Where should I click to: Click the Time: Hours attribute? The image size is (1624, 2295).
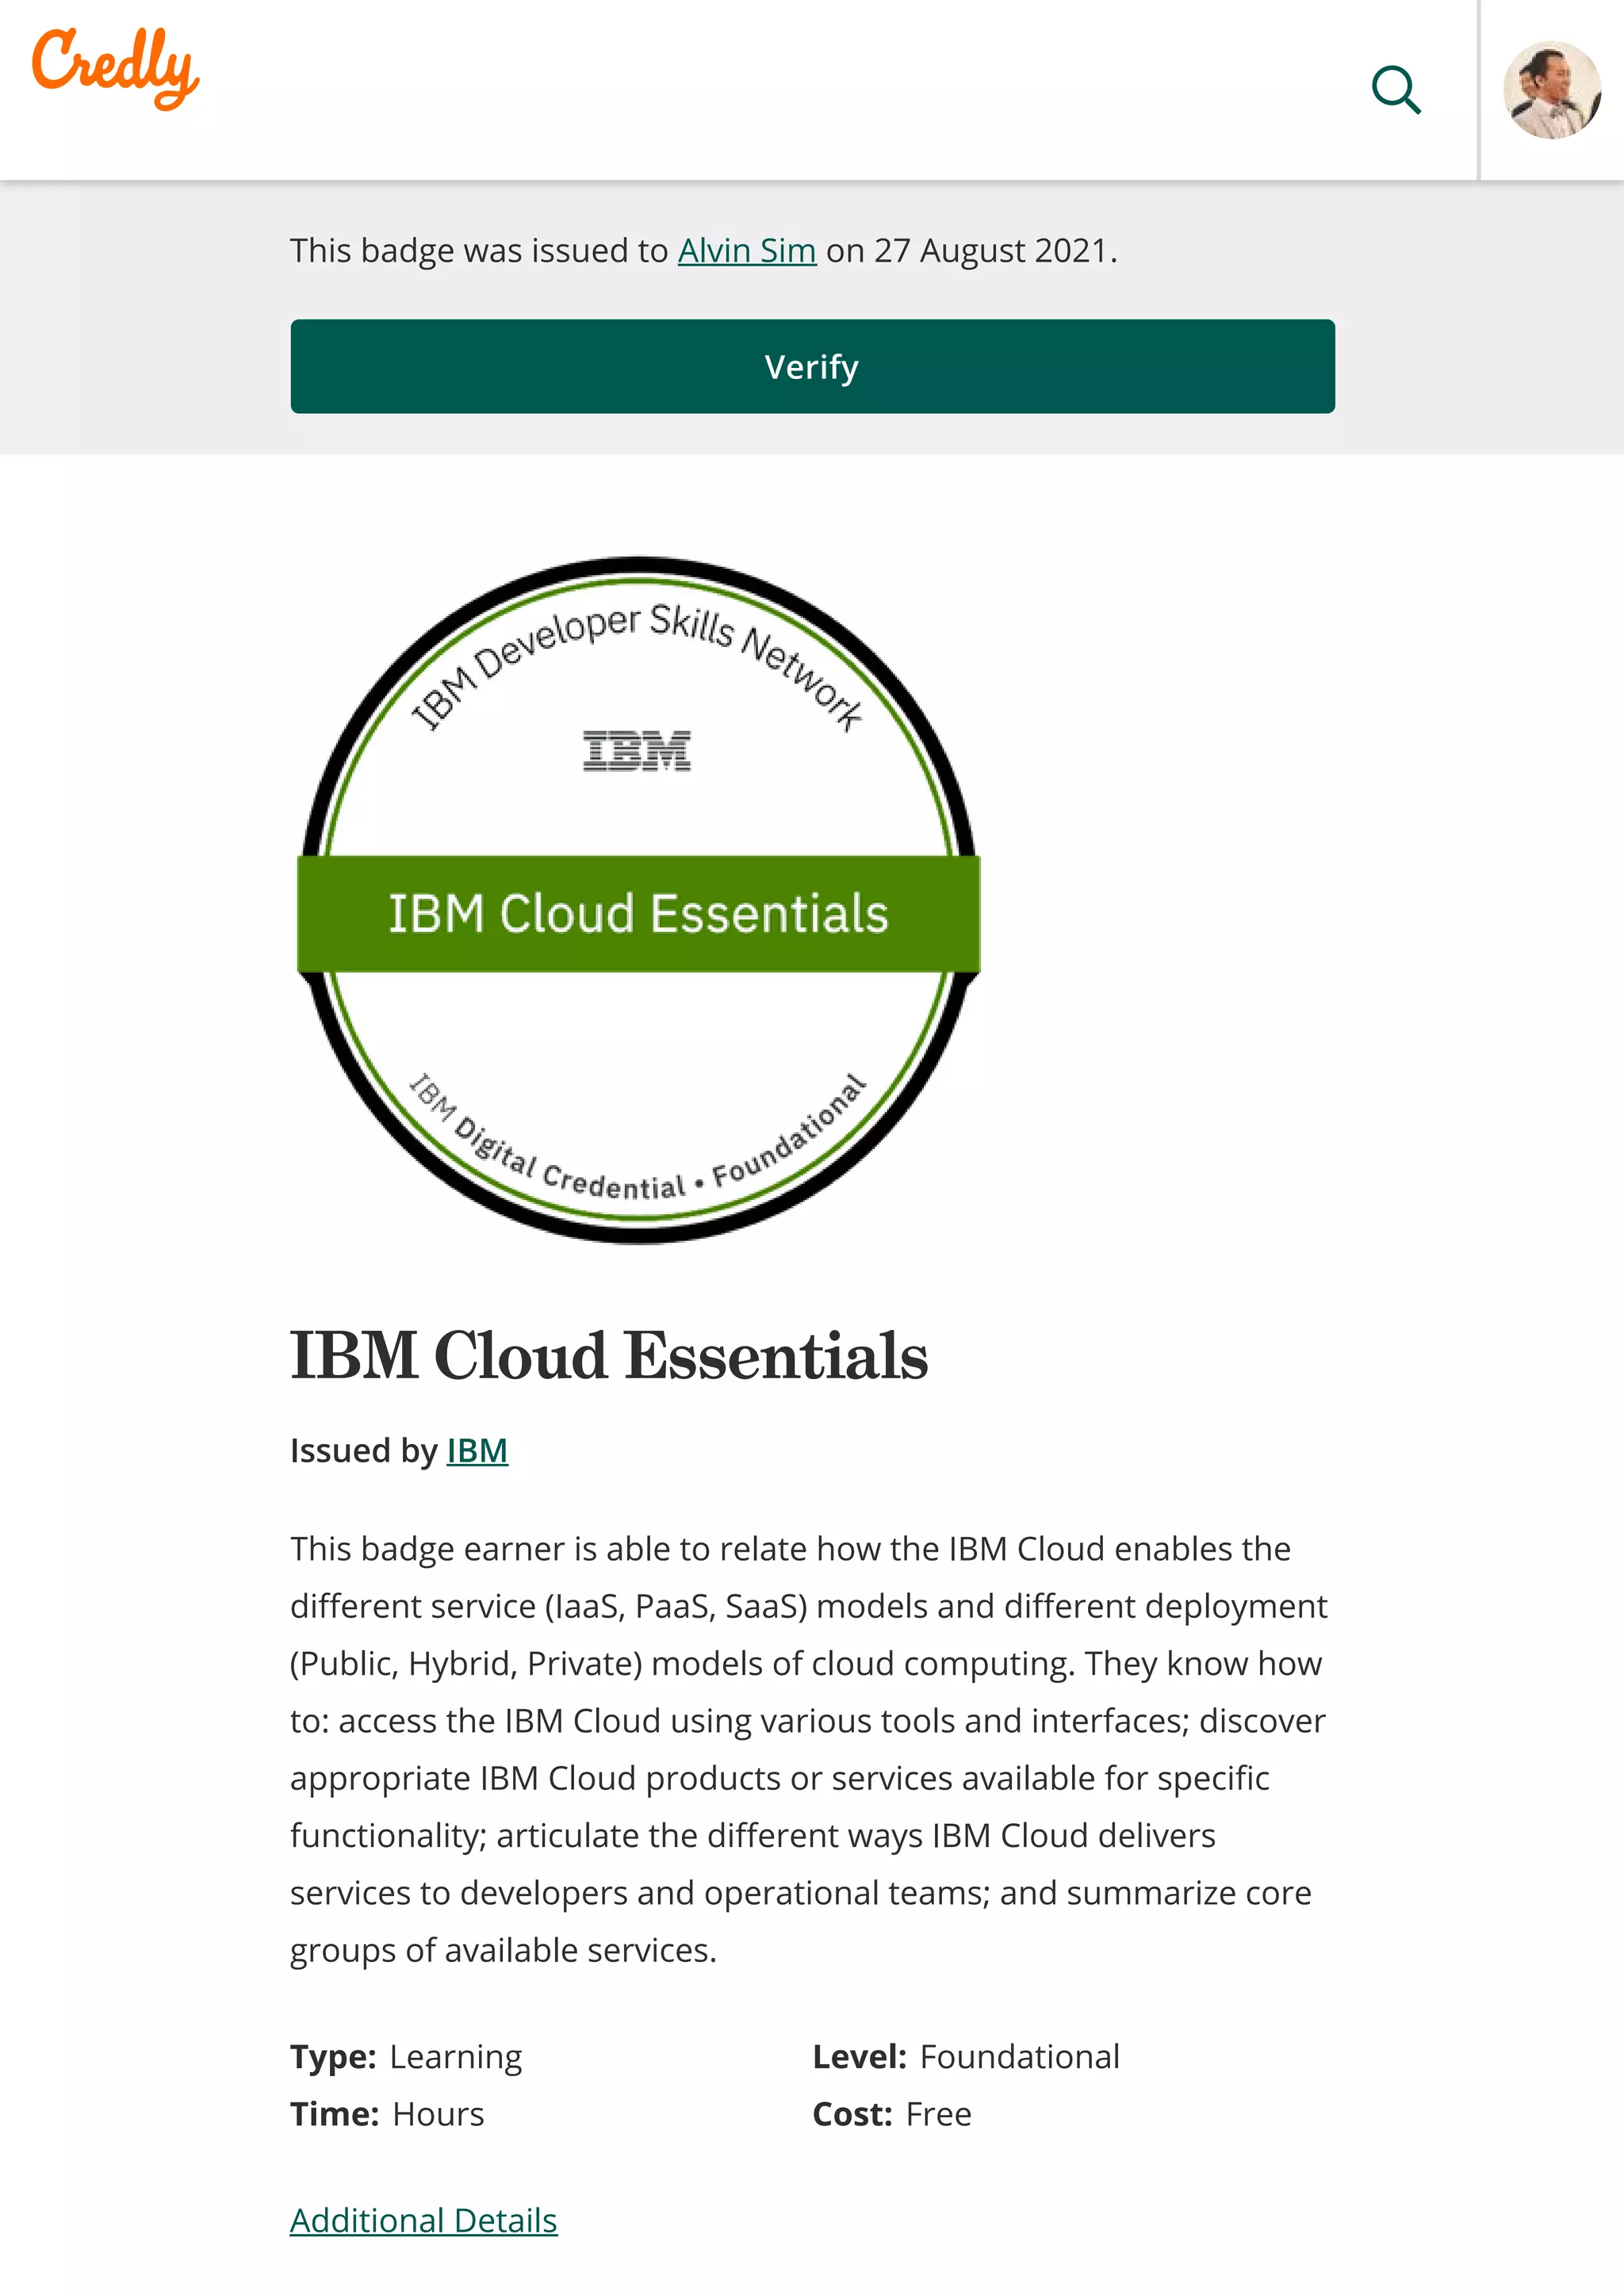387,2114
